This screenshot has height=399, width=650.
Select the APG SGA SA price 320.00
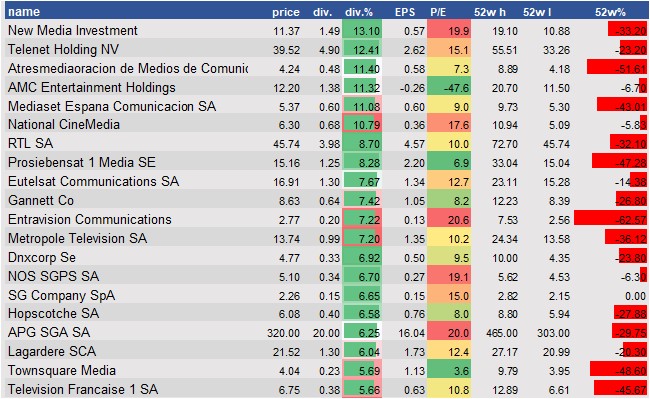coord(283,333)
